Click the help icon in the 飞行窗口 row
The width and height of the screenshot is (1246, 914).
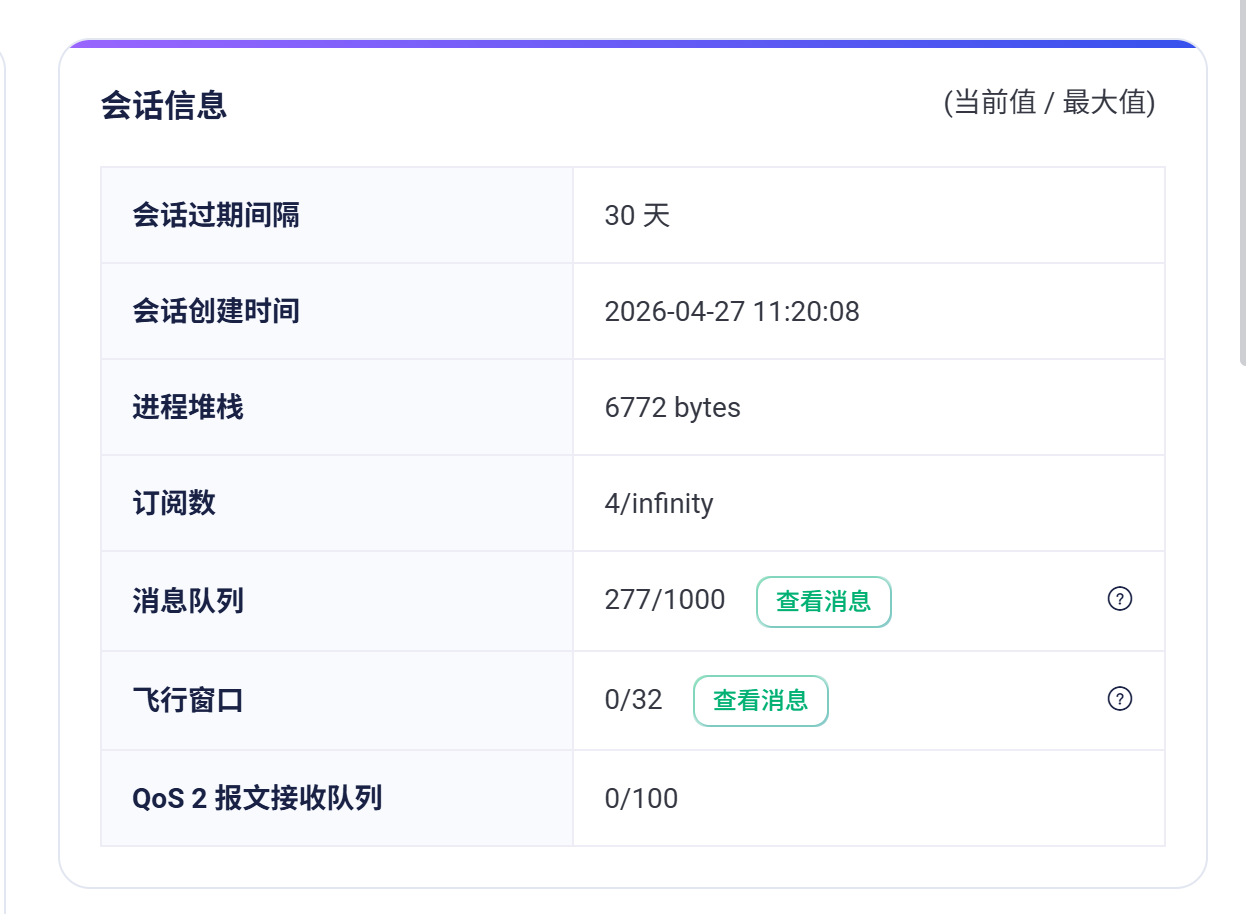pos(1120,699)
